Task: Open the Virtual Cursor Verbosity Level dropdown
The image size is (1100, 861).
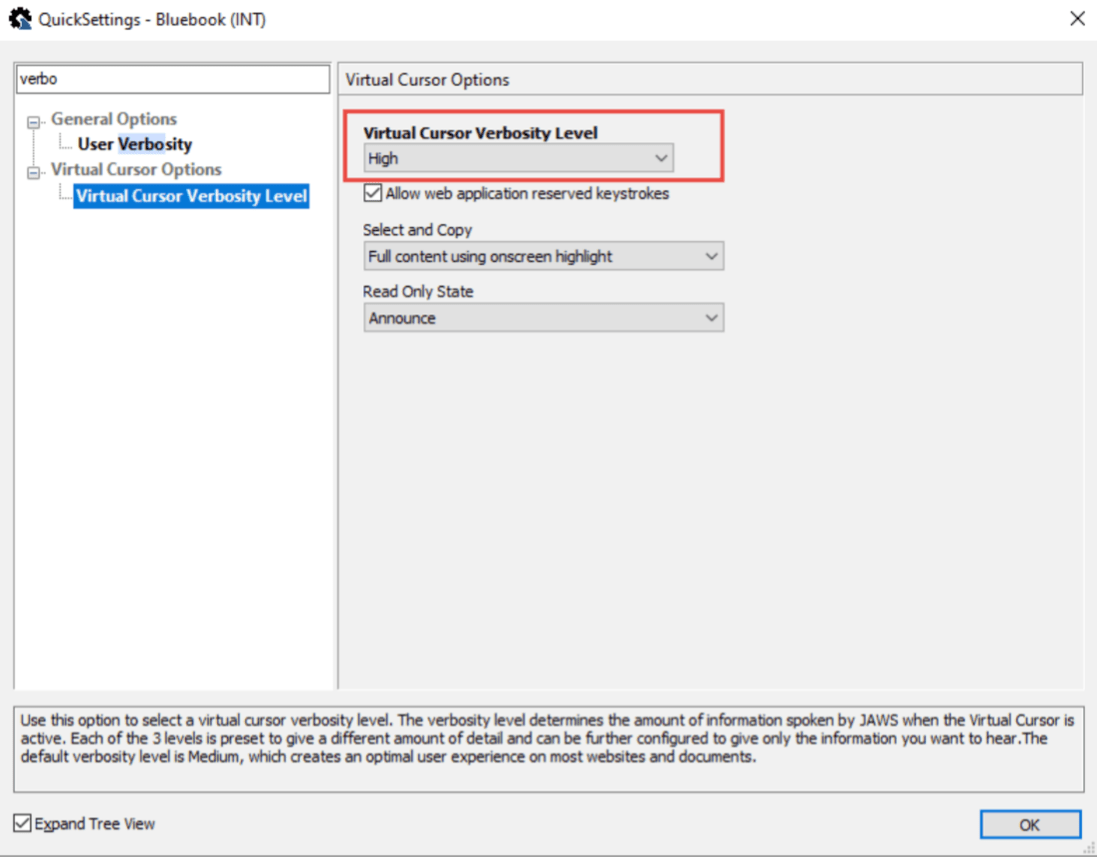Action: (518, 158)
